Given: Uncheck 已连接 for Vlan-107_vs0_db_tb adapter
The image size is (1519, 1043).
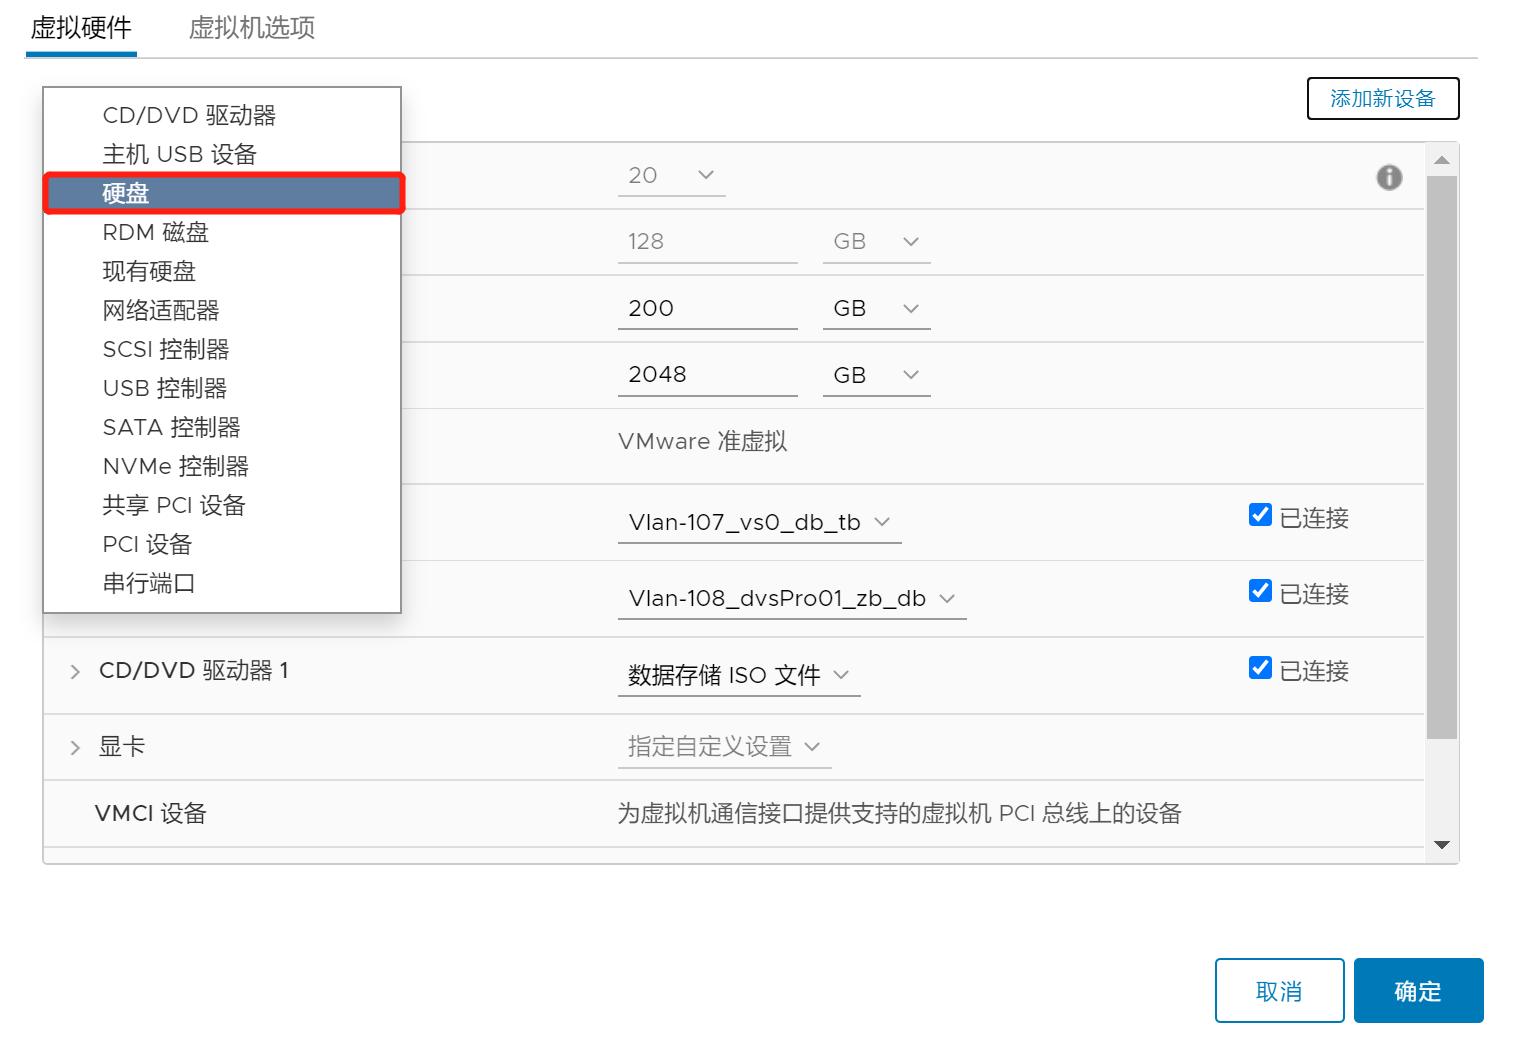Looking at the screenshot, I should [x=1259, y=515].
